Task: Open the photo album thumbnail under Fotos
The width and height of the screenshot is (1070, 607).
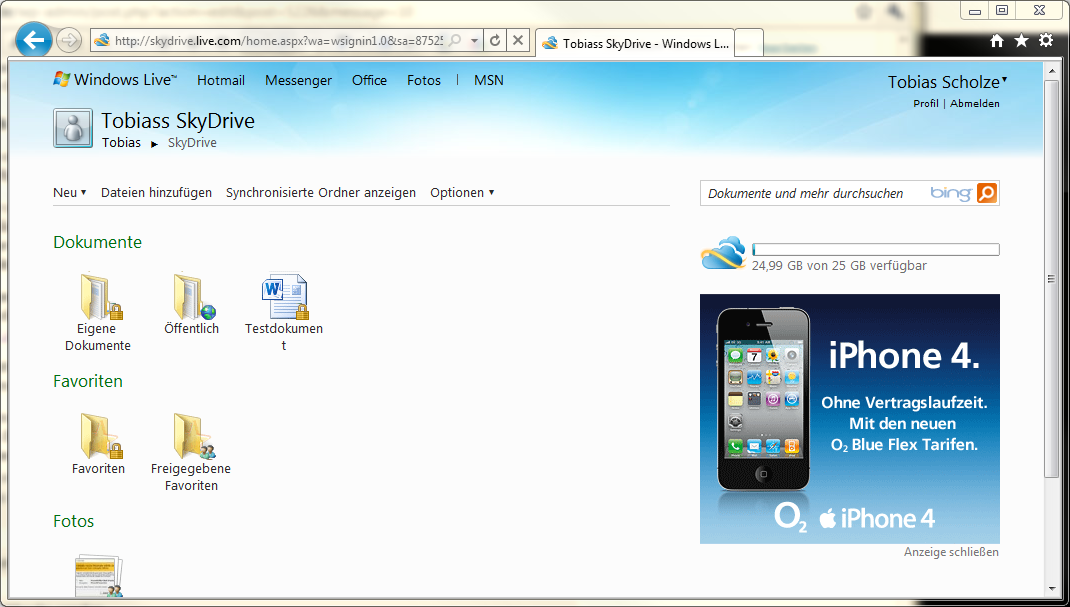Action: (x=99, y=576)
